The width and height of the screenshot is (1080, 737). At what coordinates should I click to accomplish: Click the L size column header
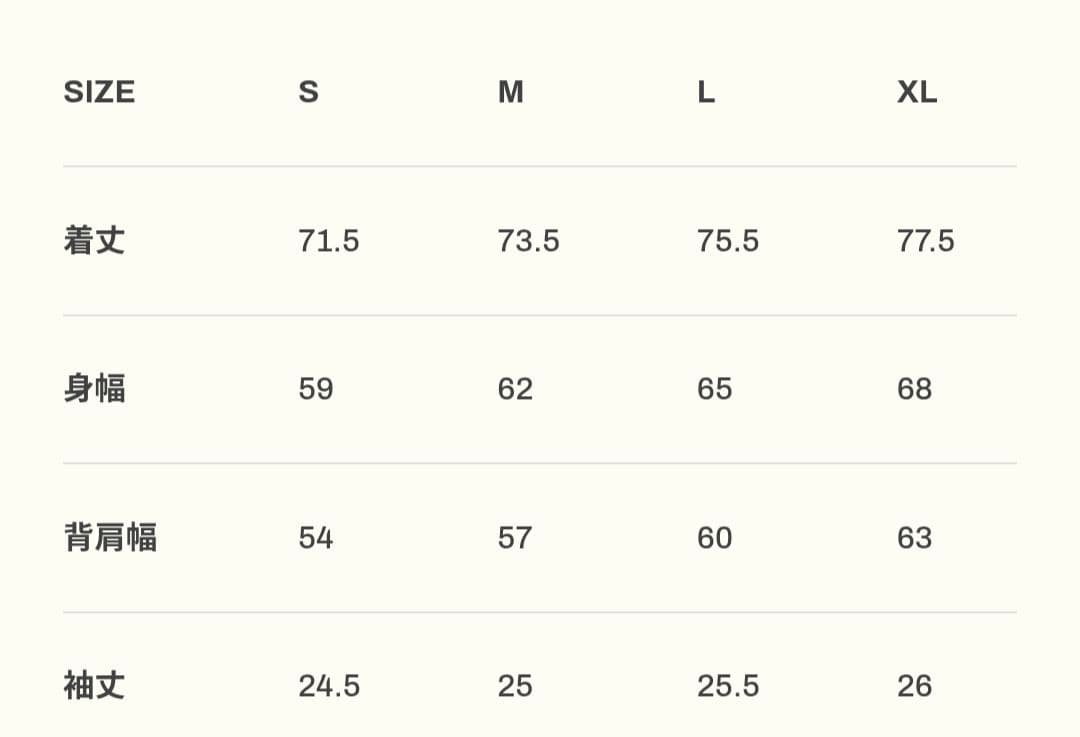[706, 92]
